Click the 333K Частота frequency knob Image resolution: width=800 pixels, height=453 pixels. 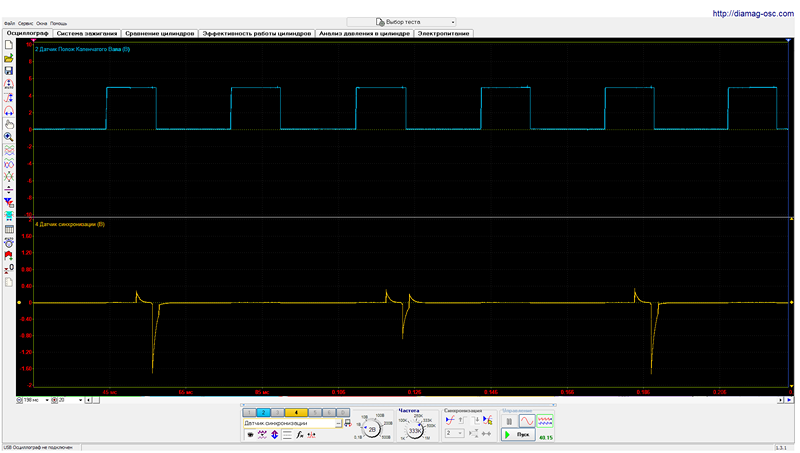416,431
